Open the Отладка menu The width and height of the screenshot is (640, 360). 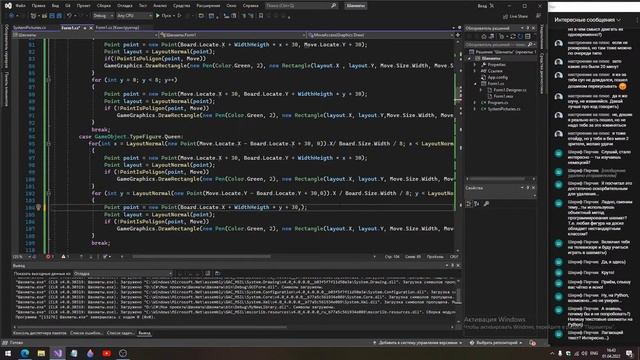point(124,6)
